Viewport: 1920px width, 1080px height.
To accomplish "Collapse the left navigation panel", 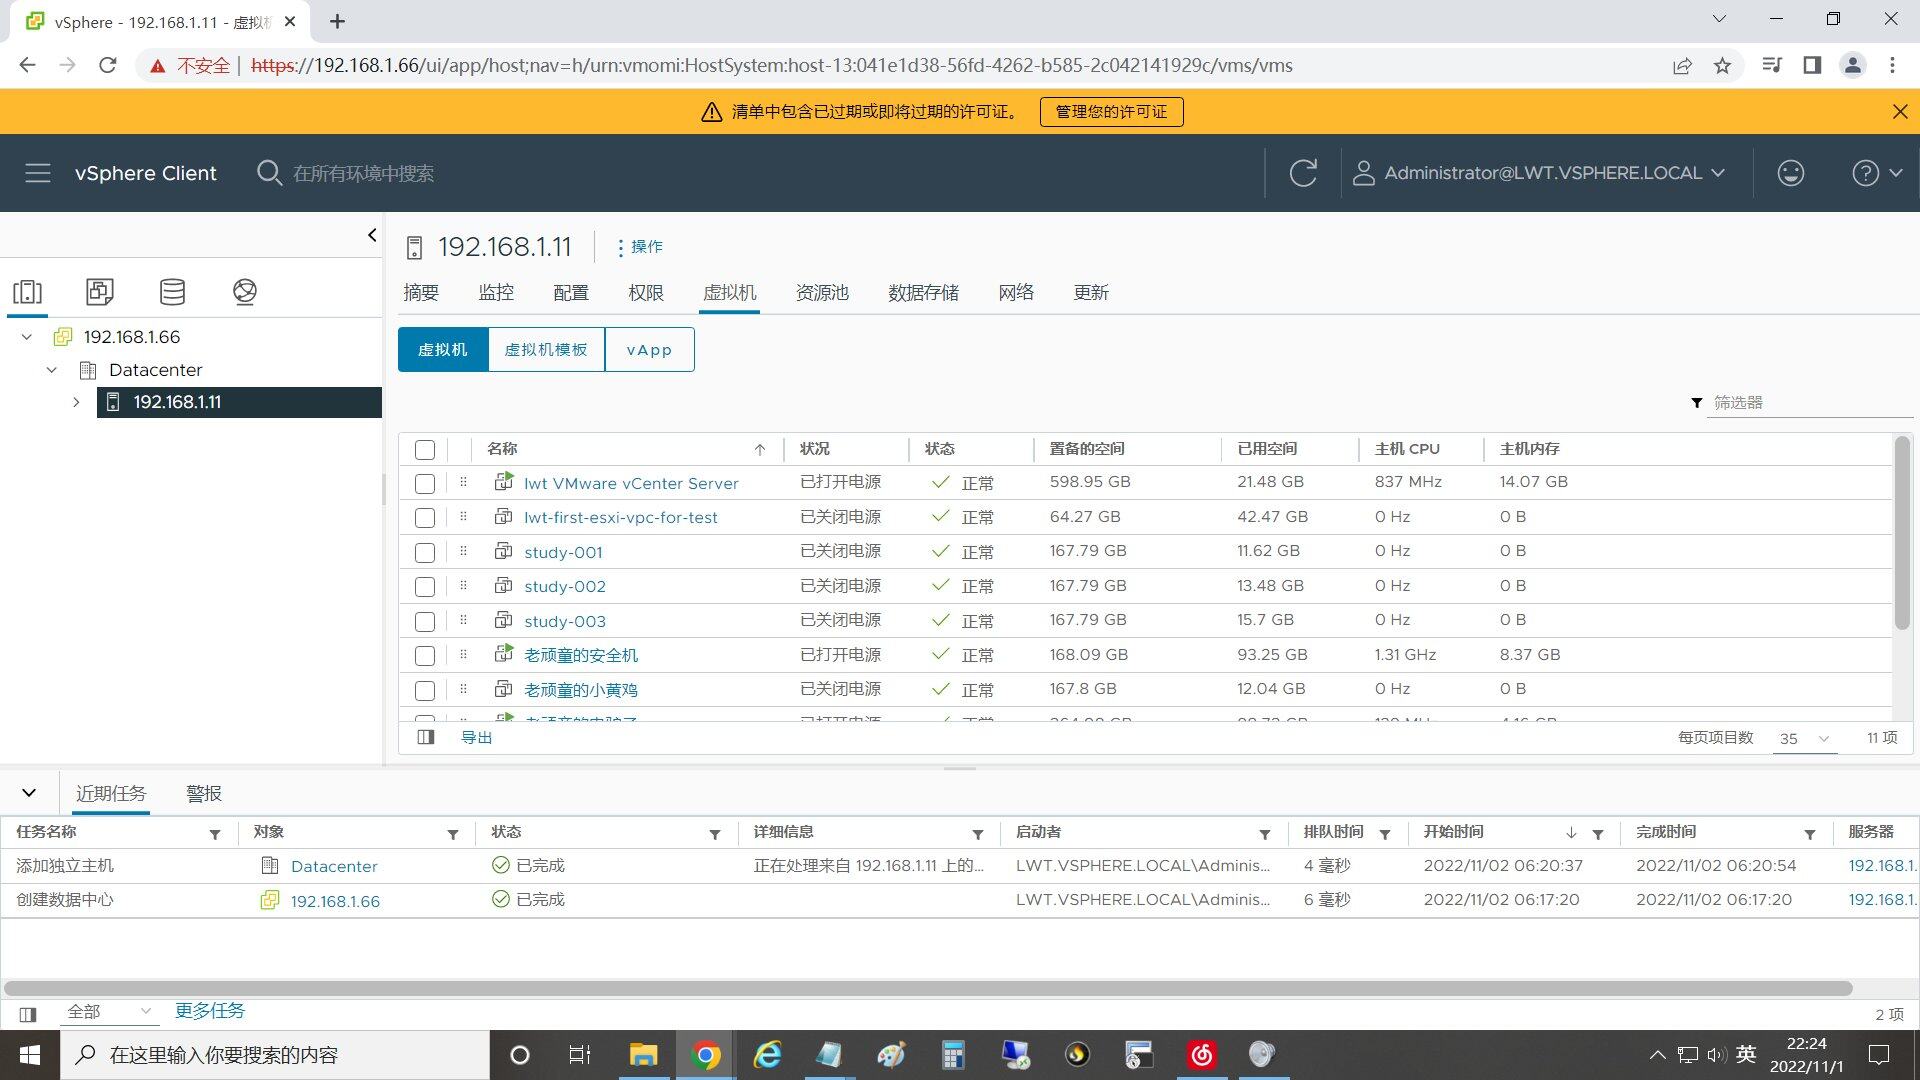I will coord(372,235).
